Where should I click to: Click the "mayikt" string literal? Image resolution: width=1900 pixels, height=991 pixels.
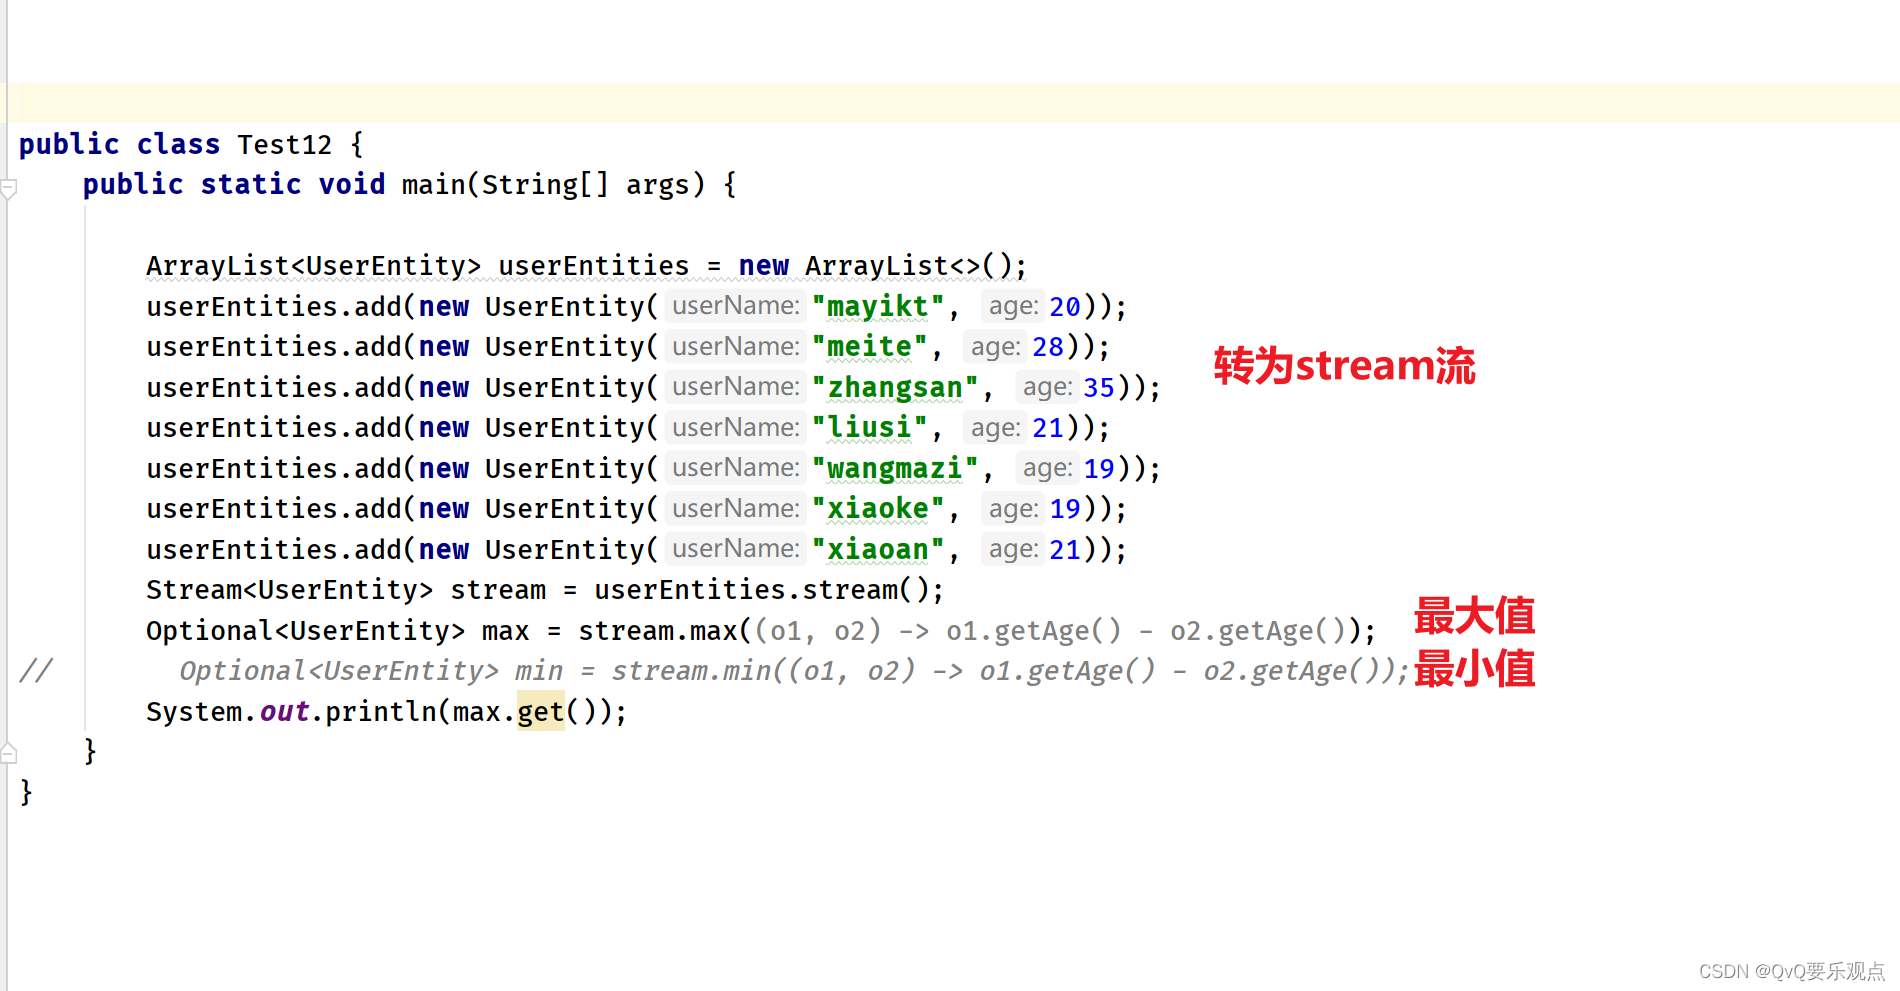(877, 307)
